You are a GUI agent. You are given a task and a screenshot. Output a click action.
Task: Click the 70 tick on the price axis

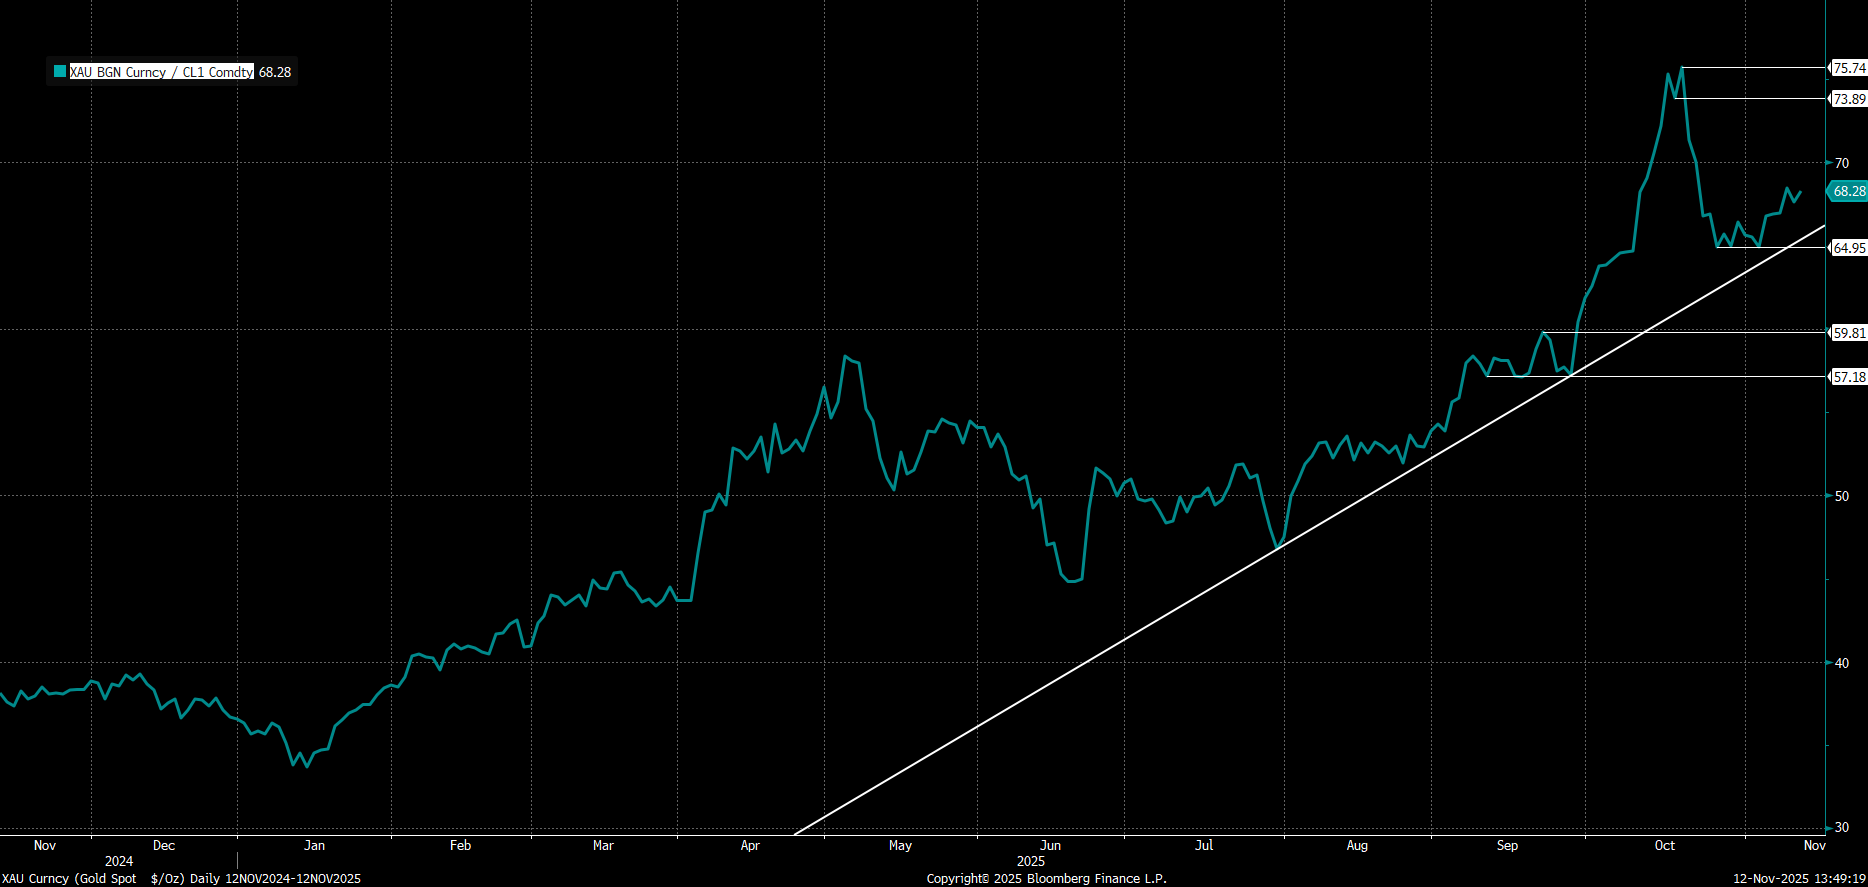tap(1842, 163)
